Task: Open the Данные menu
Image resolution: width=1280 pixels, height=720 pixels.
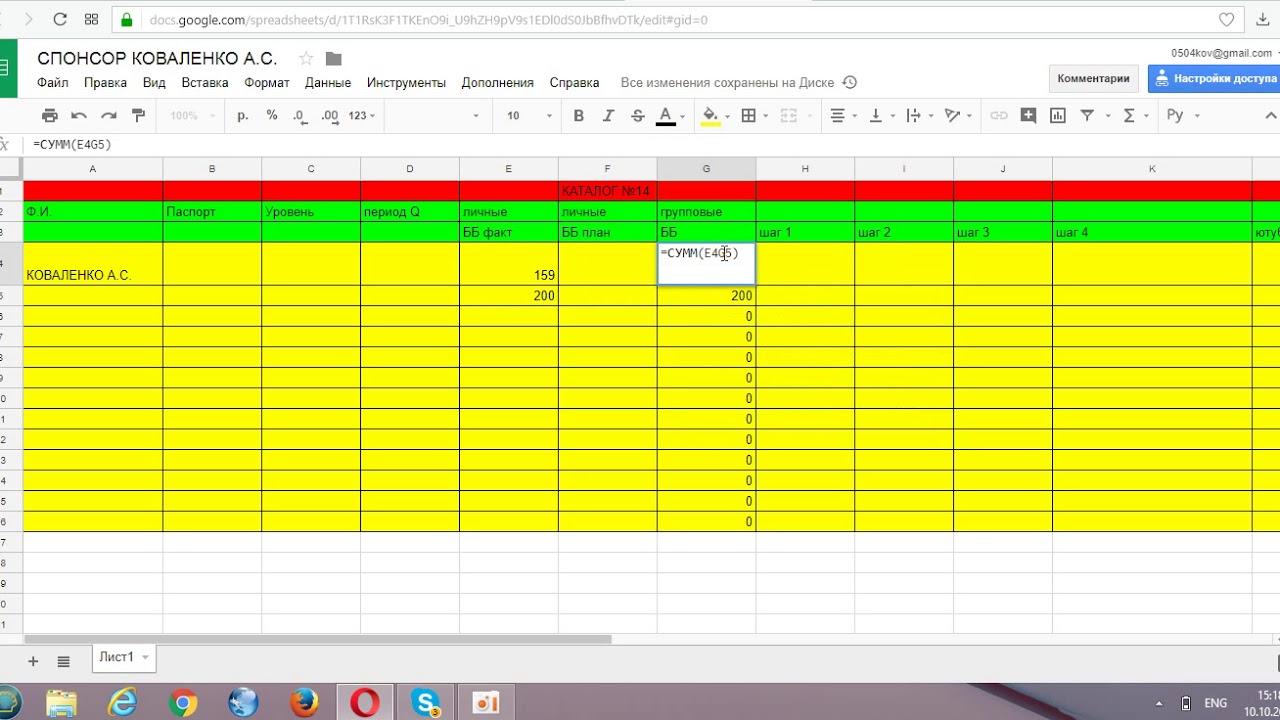Action: point(328,83)
